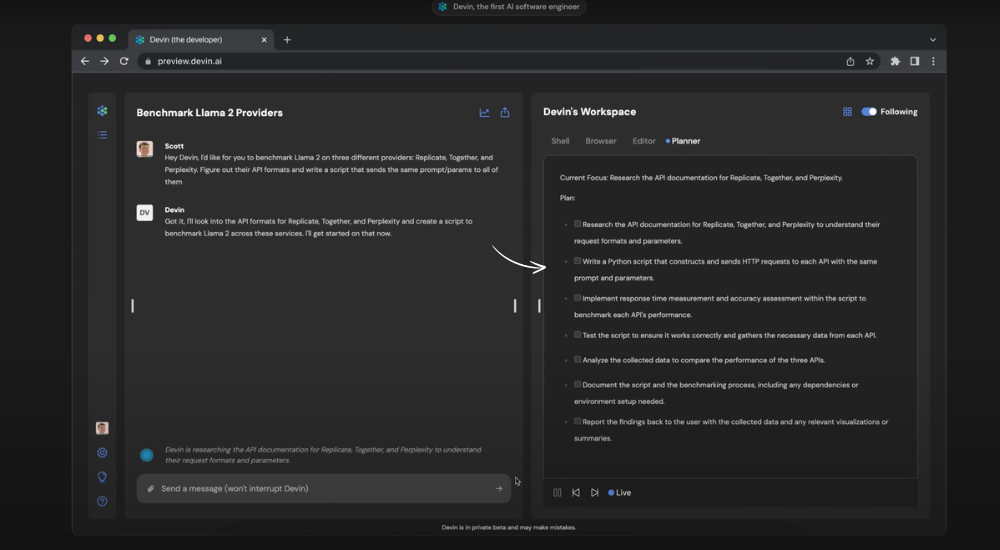Viewport: 1000px width, 550px height.
Task: Select the Devin (the developer) browser tab
Action: (201, 40)
